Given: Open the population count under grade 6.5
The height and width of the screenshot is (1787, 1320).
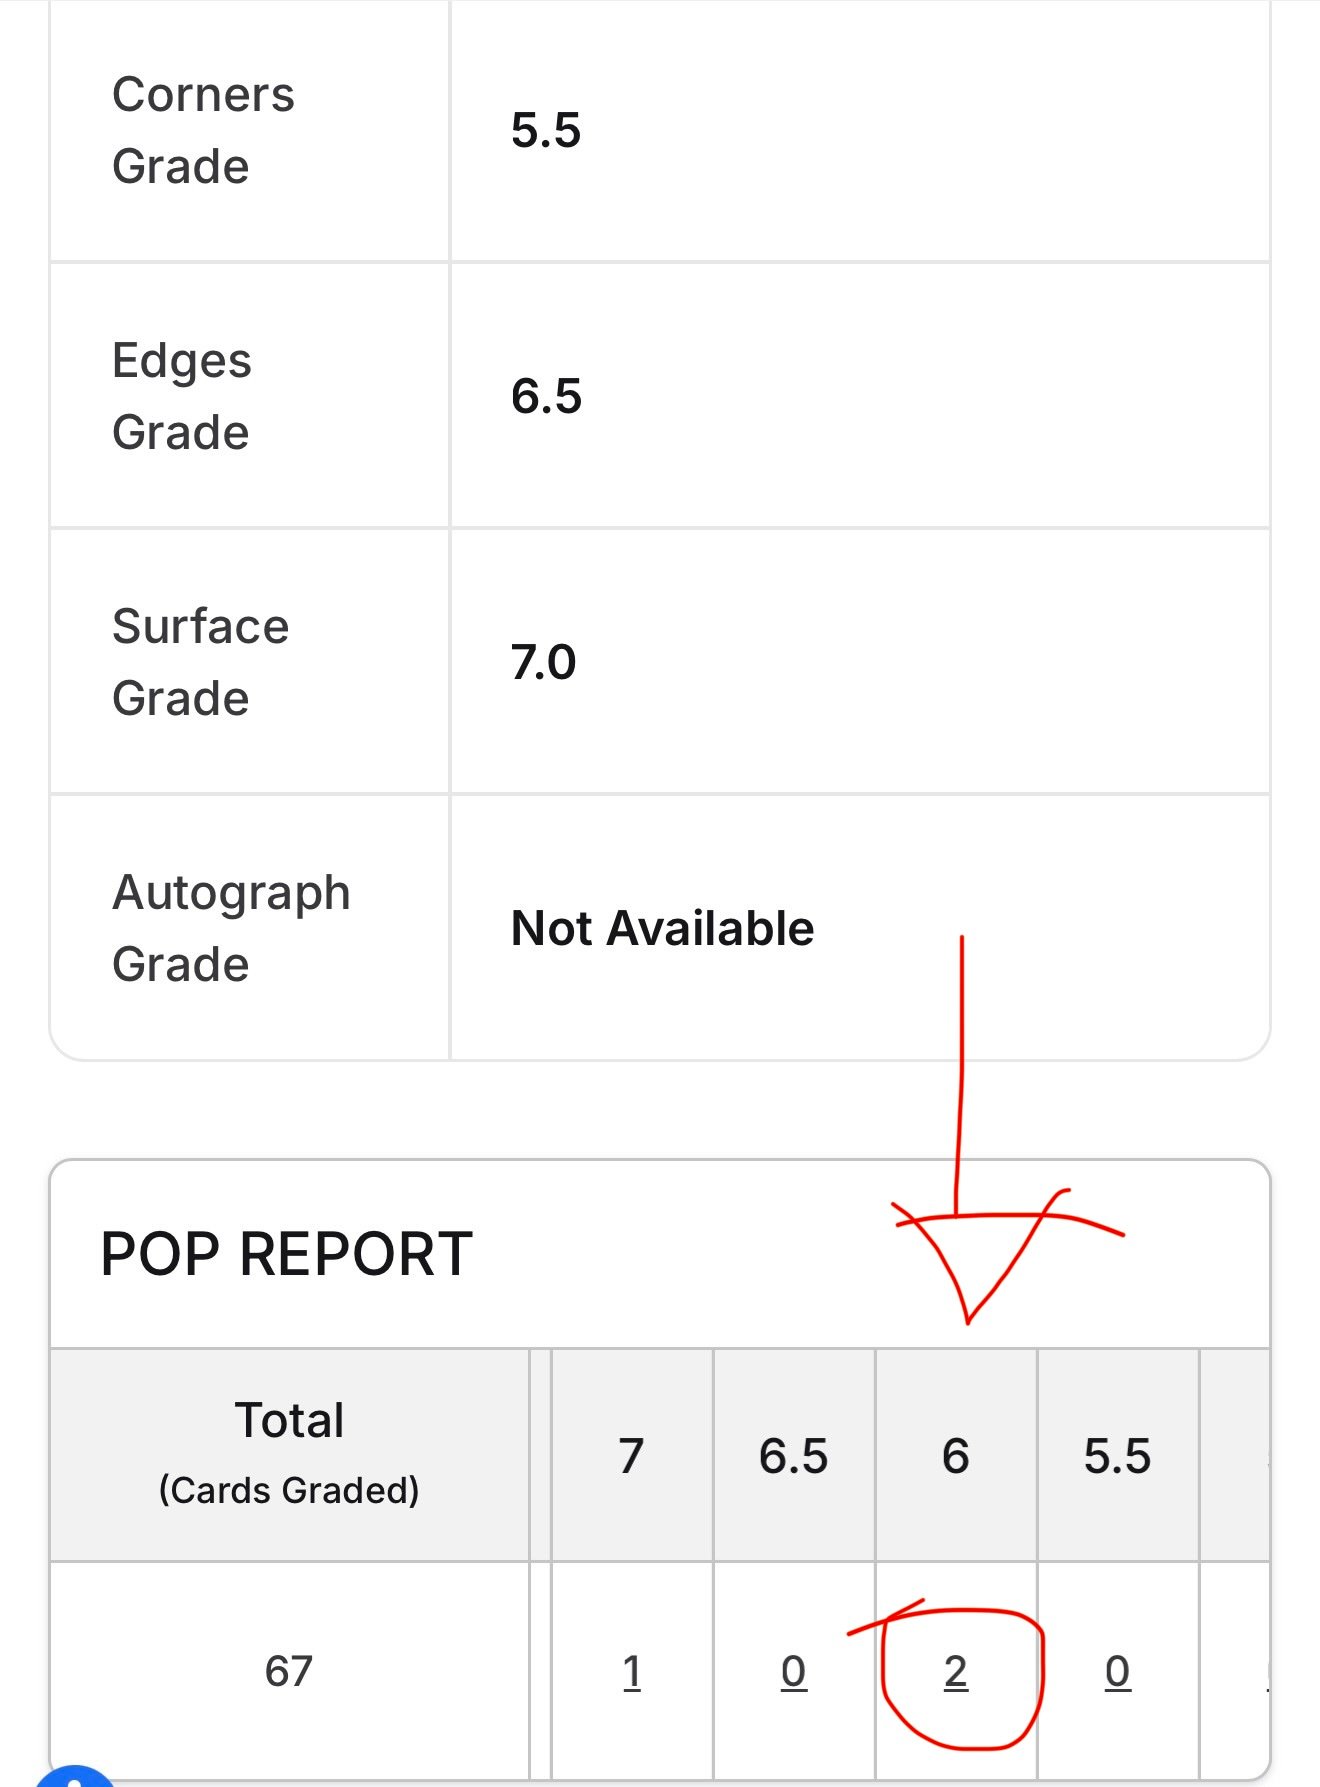Looking at the screenshot, I should (x=793, y=1671).
